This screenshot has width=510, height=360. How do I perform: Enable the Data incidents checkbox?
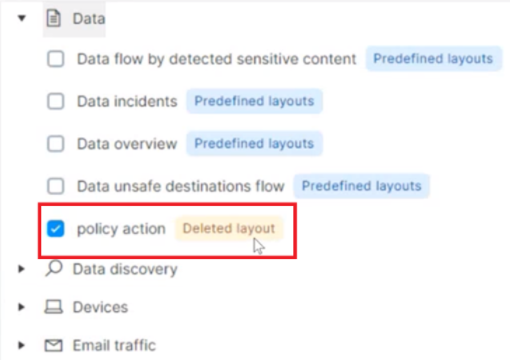point(56,101)
